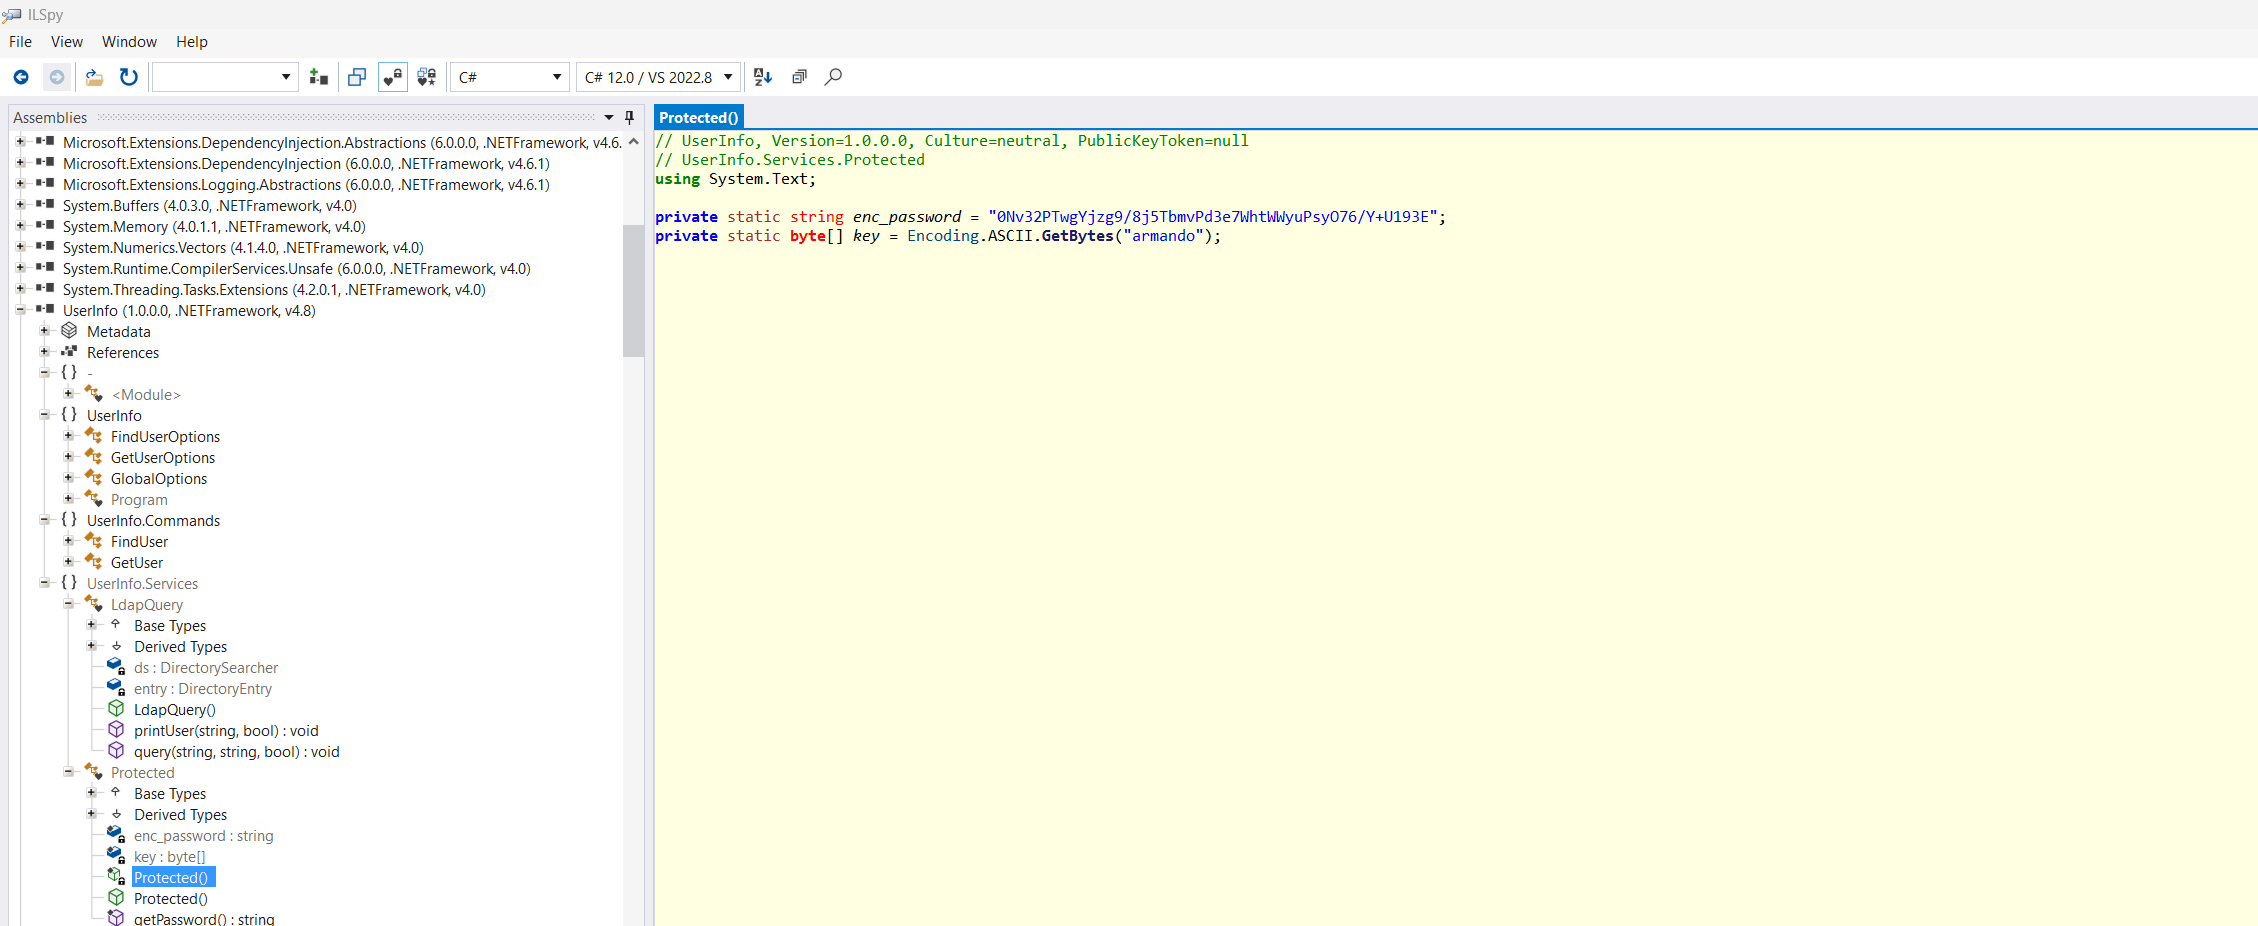Open the File menu
The image size is (2258, 926).
20,42
